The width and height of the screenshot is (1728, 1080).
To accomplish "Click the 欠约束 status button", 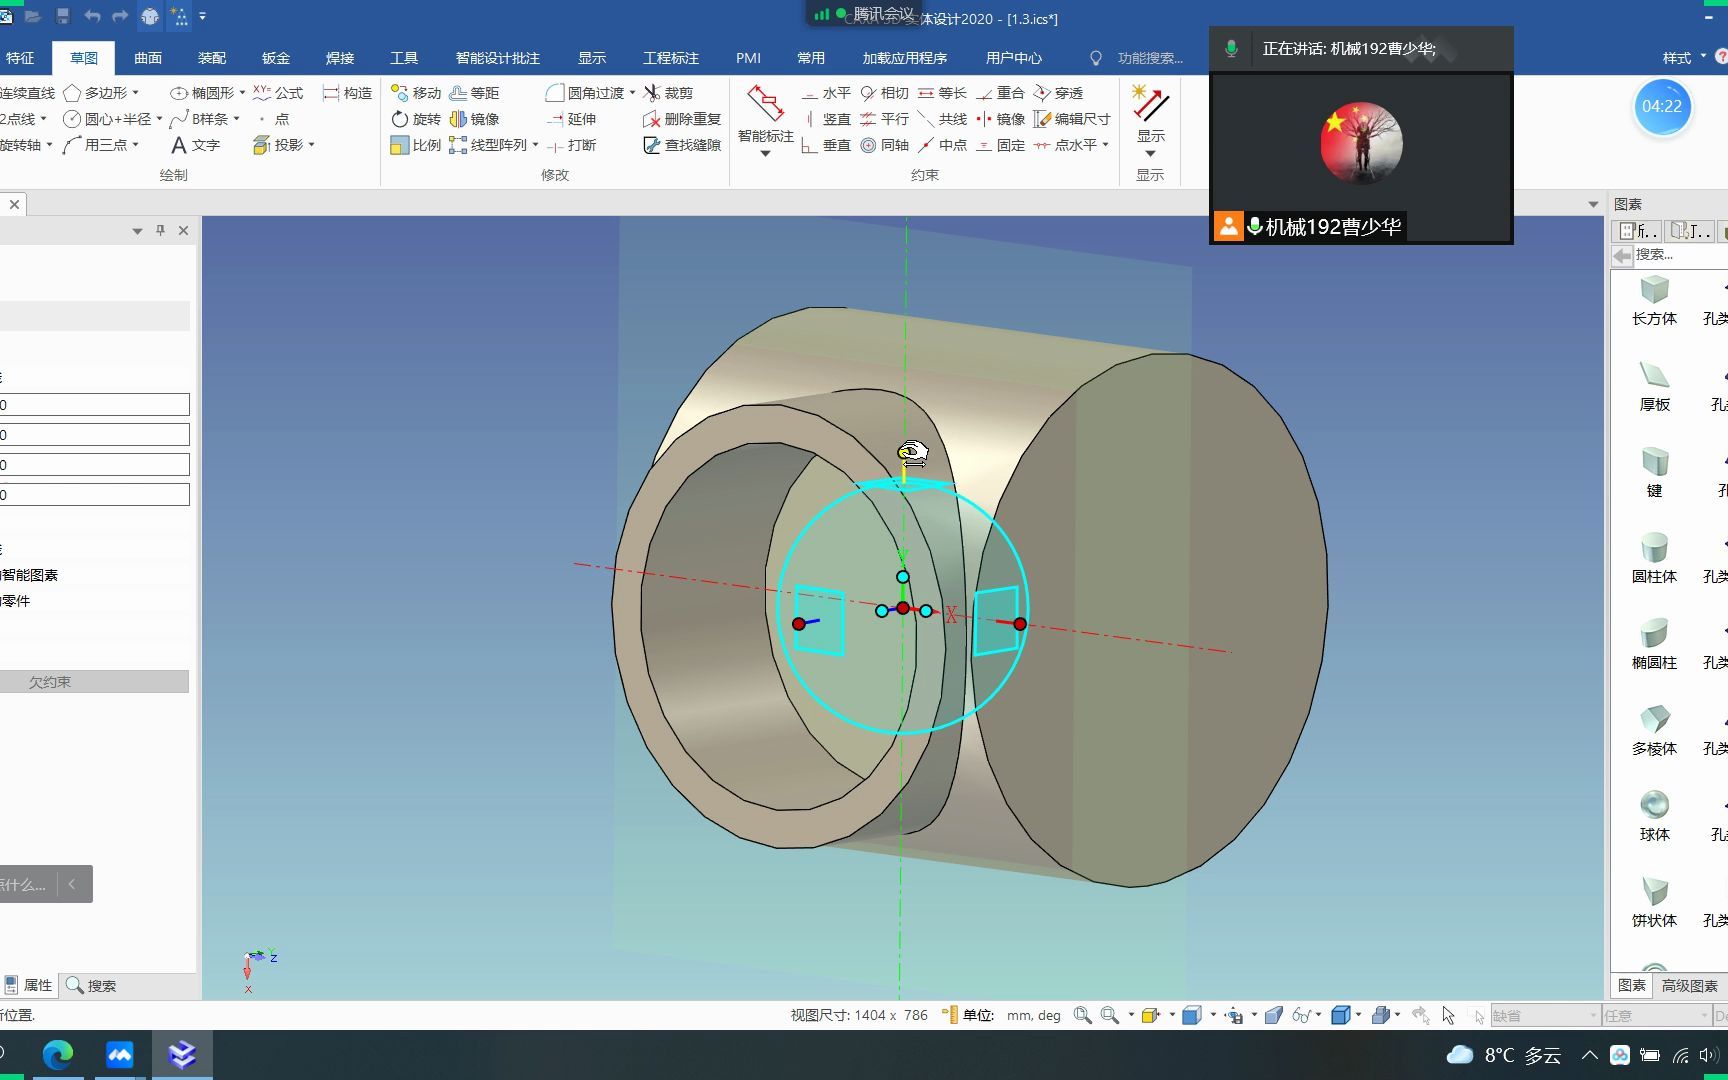I will coord(94,682).
